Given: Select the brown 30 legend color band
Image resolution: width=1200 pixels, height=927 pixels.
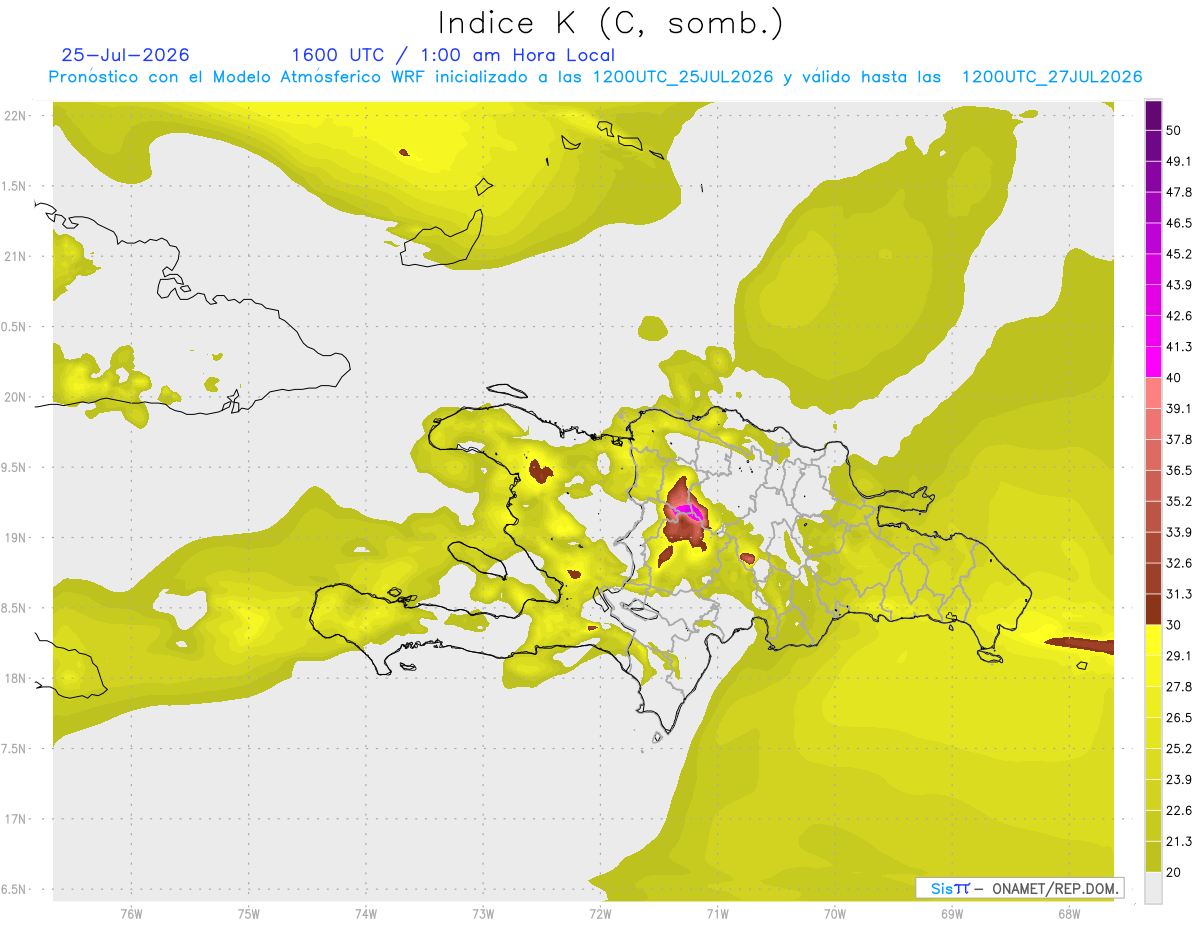Looking at the screenshot, I should 1153,609.
